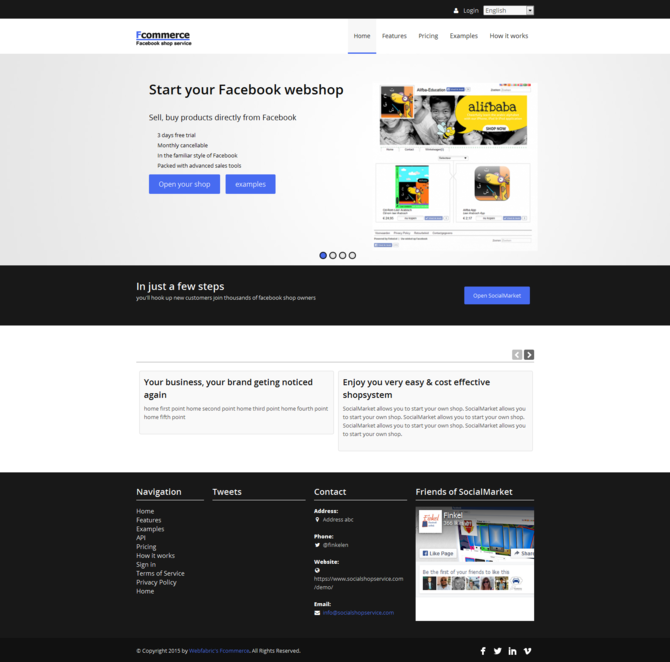Open the English language dropdown

pos(508,11)
